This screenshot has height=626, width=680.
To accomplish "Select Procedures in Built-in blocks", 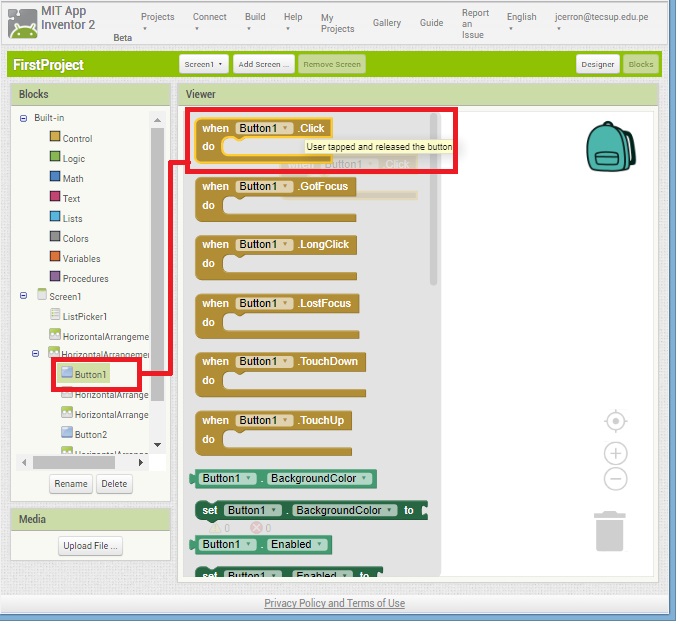I will [85, 278].
